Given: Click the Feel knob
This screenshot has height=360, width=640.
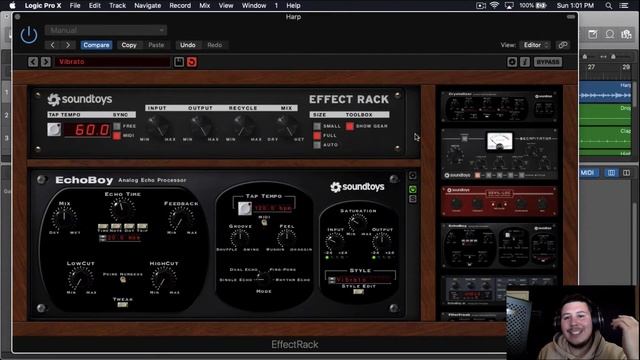Looking at the screenshot, I should click(287, 238).
